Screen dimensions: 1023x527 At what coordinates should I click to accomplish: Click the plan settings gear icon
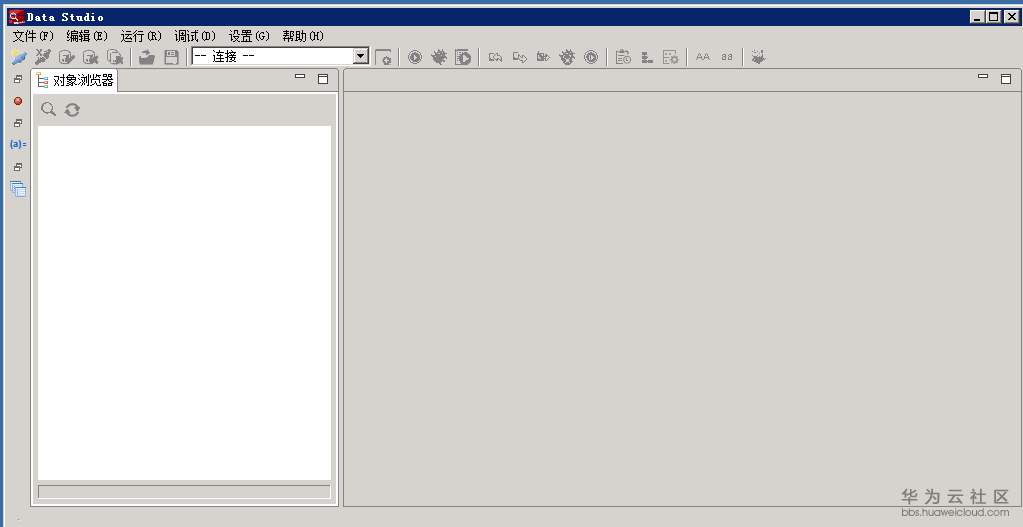(x=671, y=57)
